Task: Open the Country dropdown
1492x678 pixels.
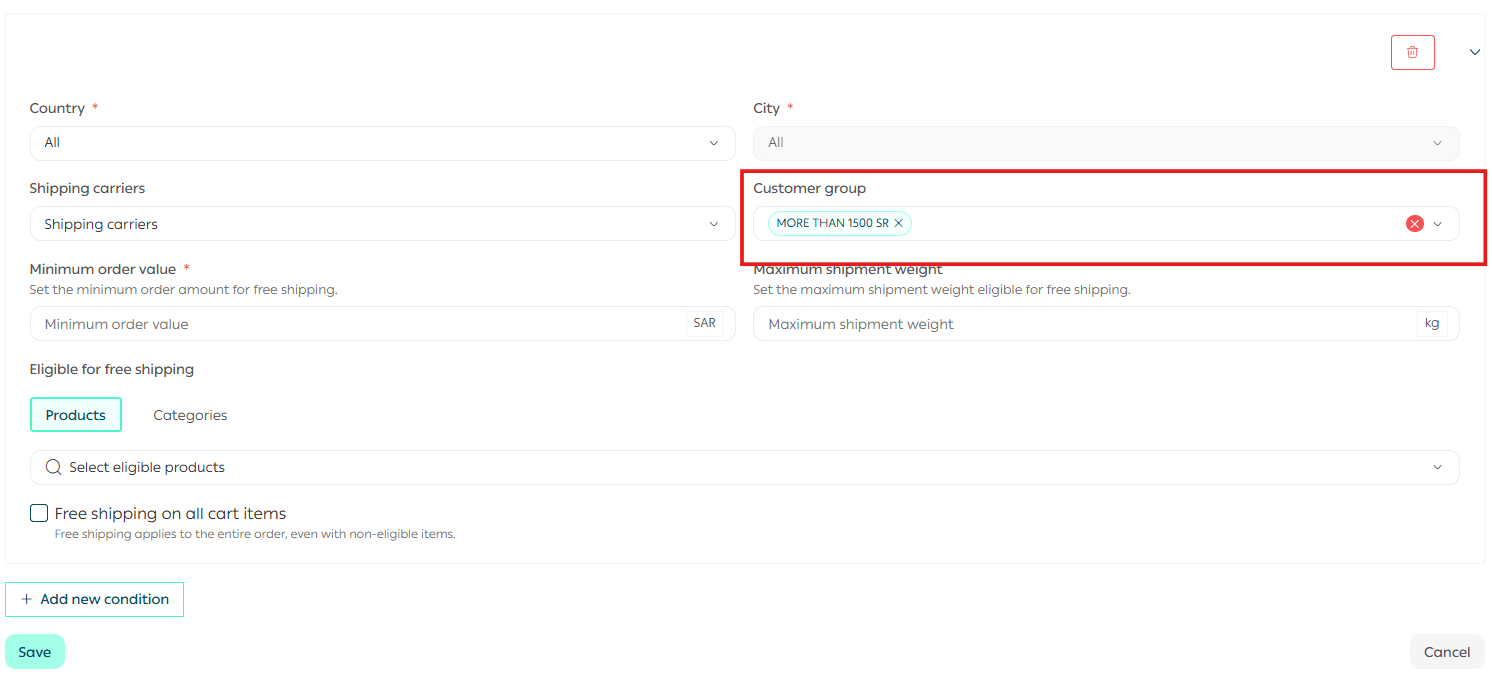Action: click(x=382, y=143)
